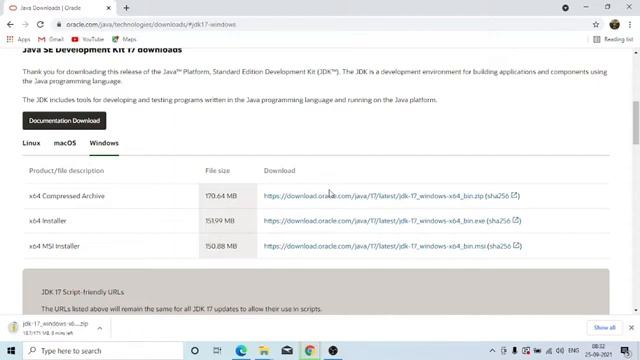Open the volume control in tray
This screenshot has height=360, width=640.
[x=560, y=351]
